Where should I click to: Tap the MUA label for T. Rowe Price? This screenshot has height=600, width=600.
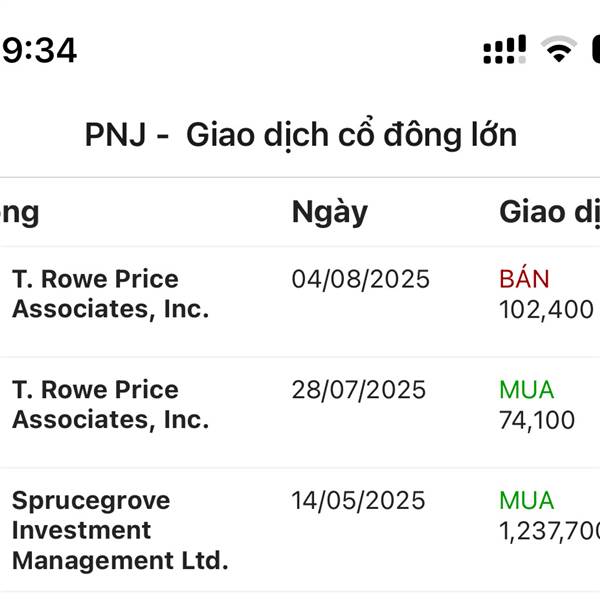(x=527, y=390)
